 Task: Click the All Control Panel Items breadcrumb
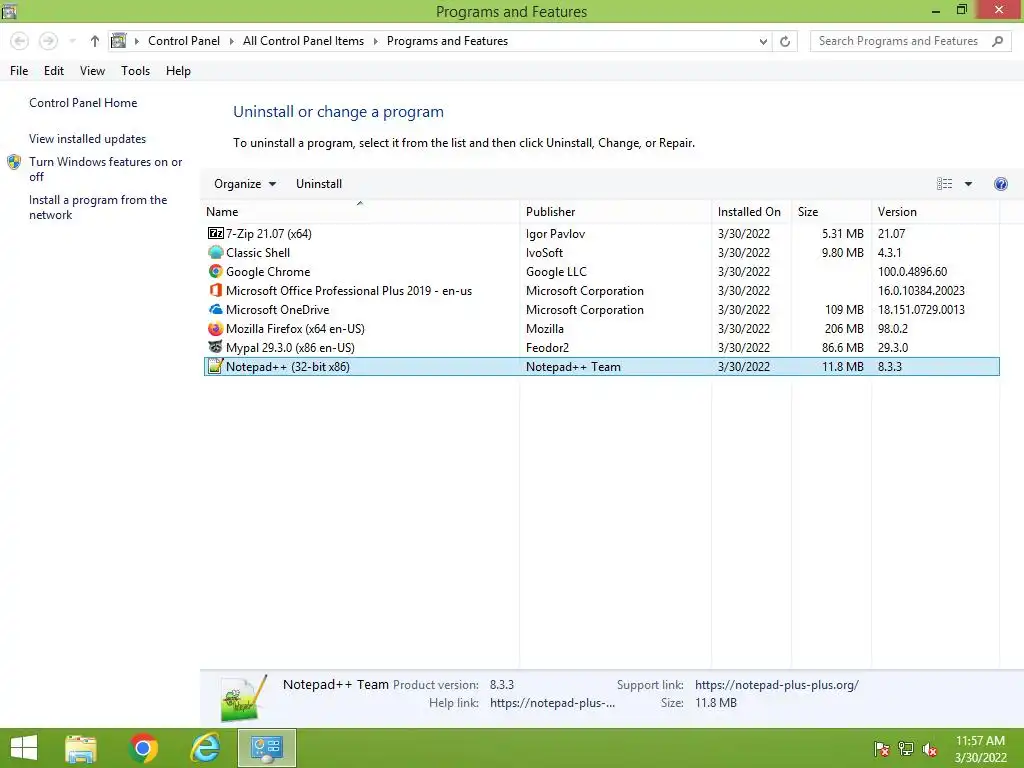pos(303,41)
